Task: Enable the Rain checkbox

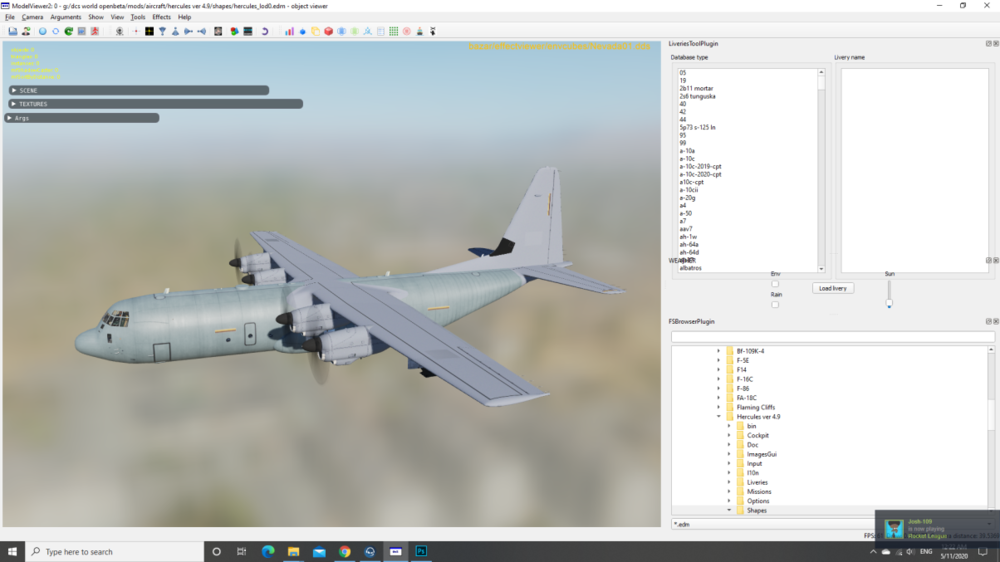Action: pos(775,304)
